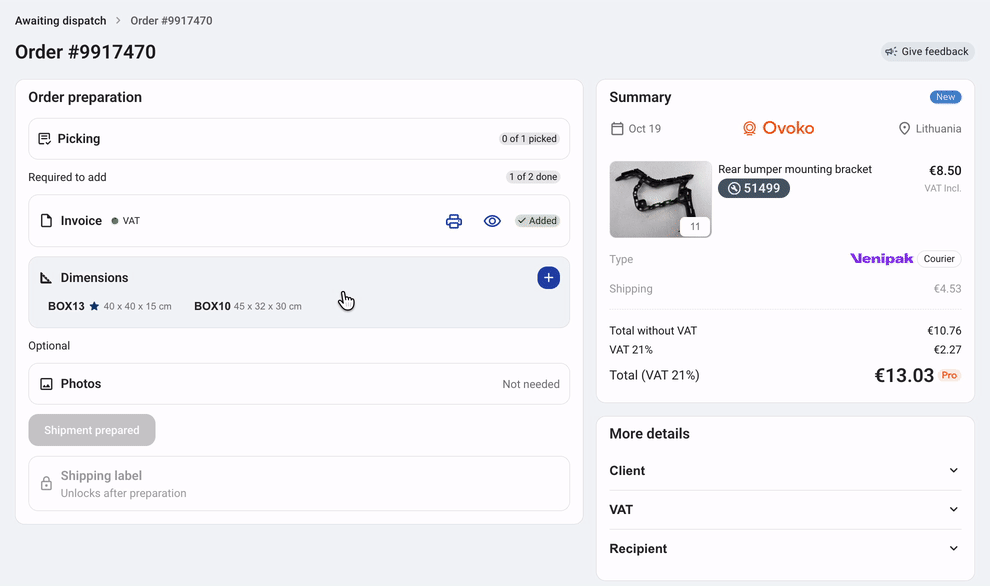
Task: Click the €13.03 total amount
Action: pyautogui.click(x=904, y=376)
